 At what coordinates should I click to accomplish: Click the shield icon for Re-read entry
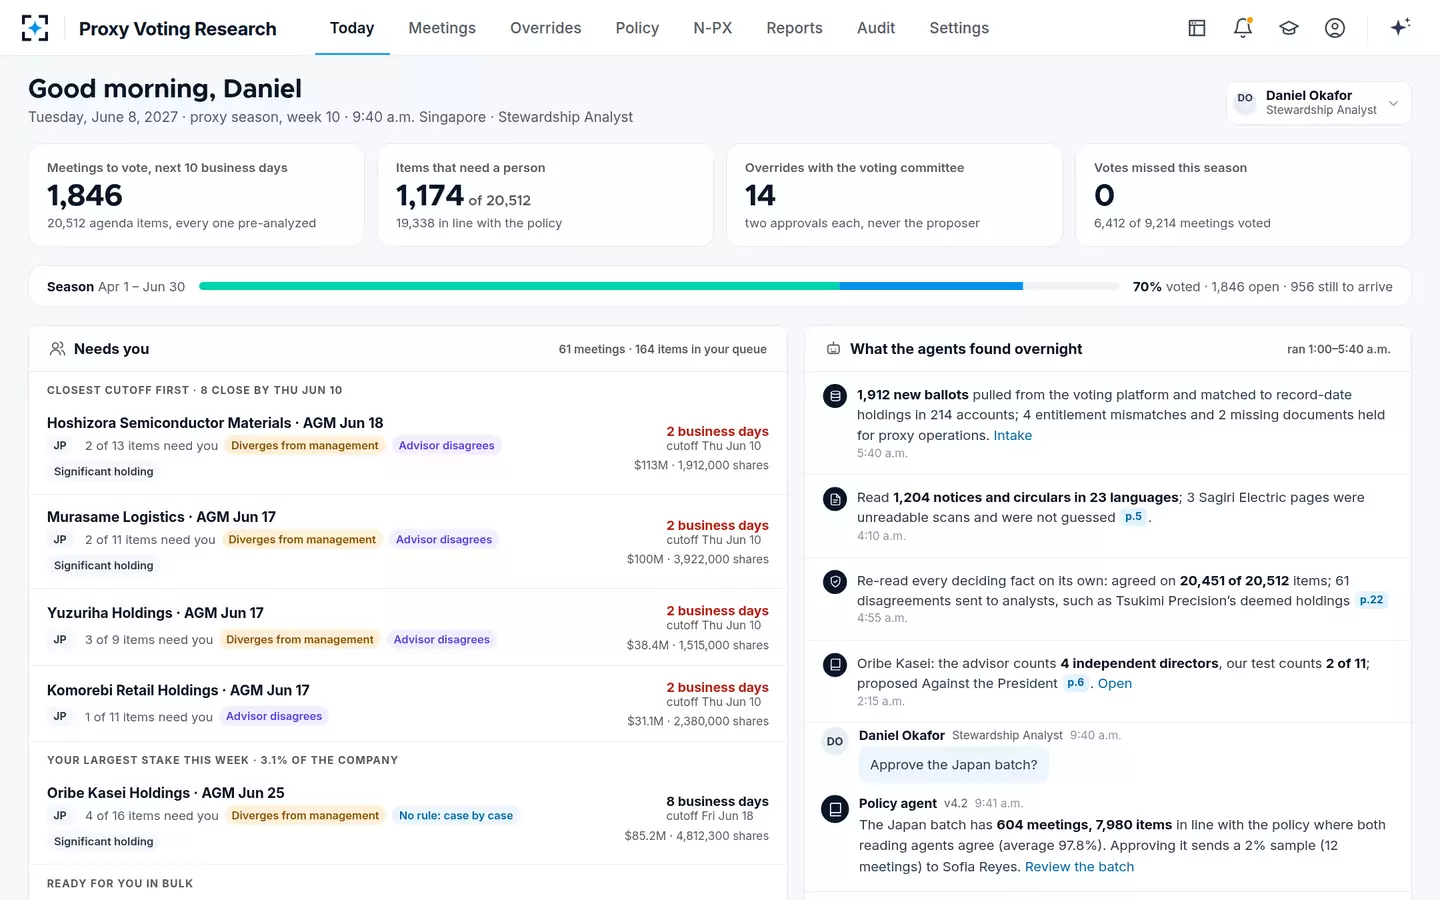835,581
